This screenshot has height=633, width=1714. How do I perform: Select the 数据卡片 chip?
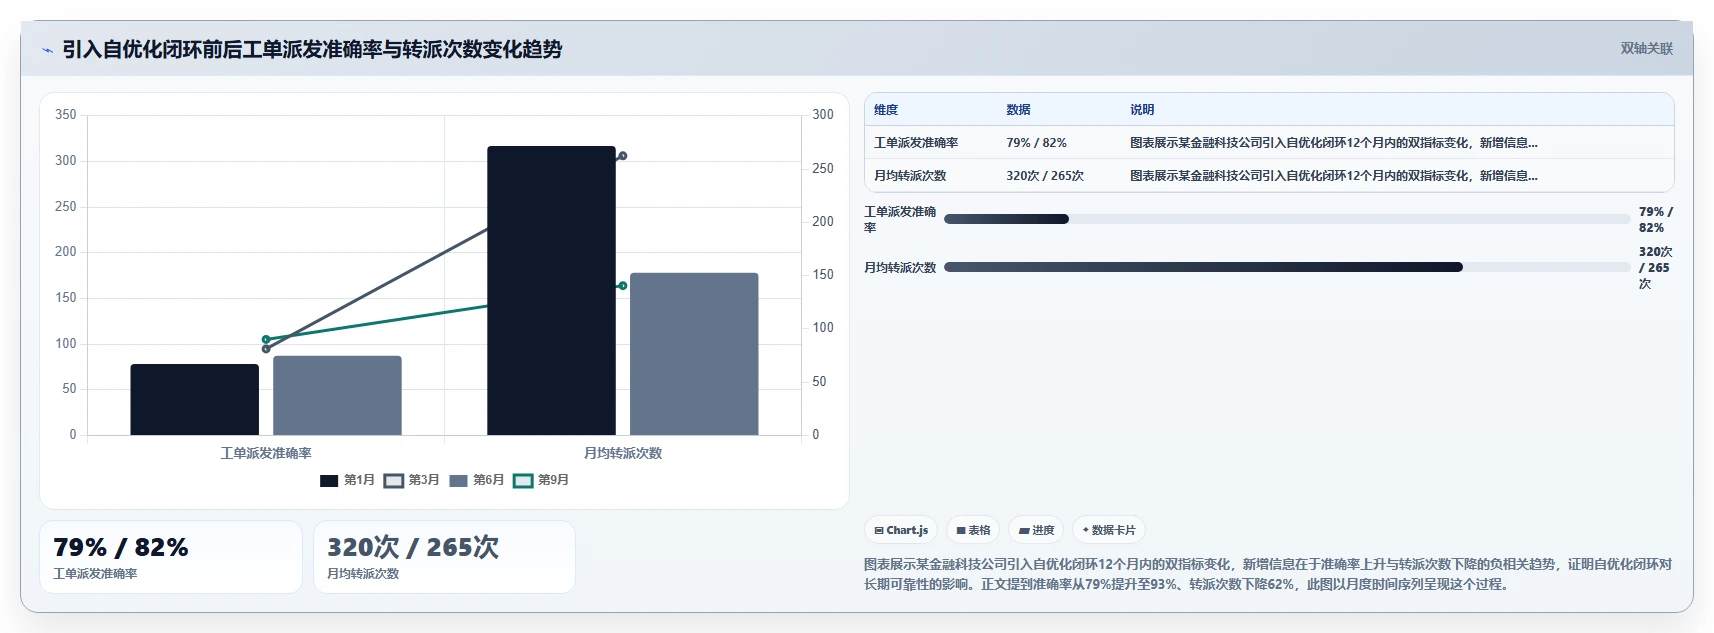click(1109, 530)
